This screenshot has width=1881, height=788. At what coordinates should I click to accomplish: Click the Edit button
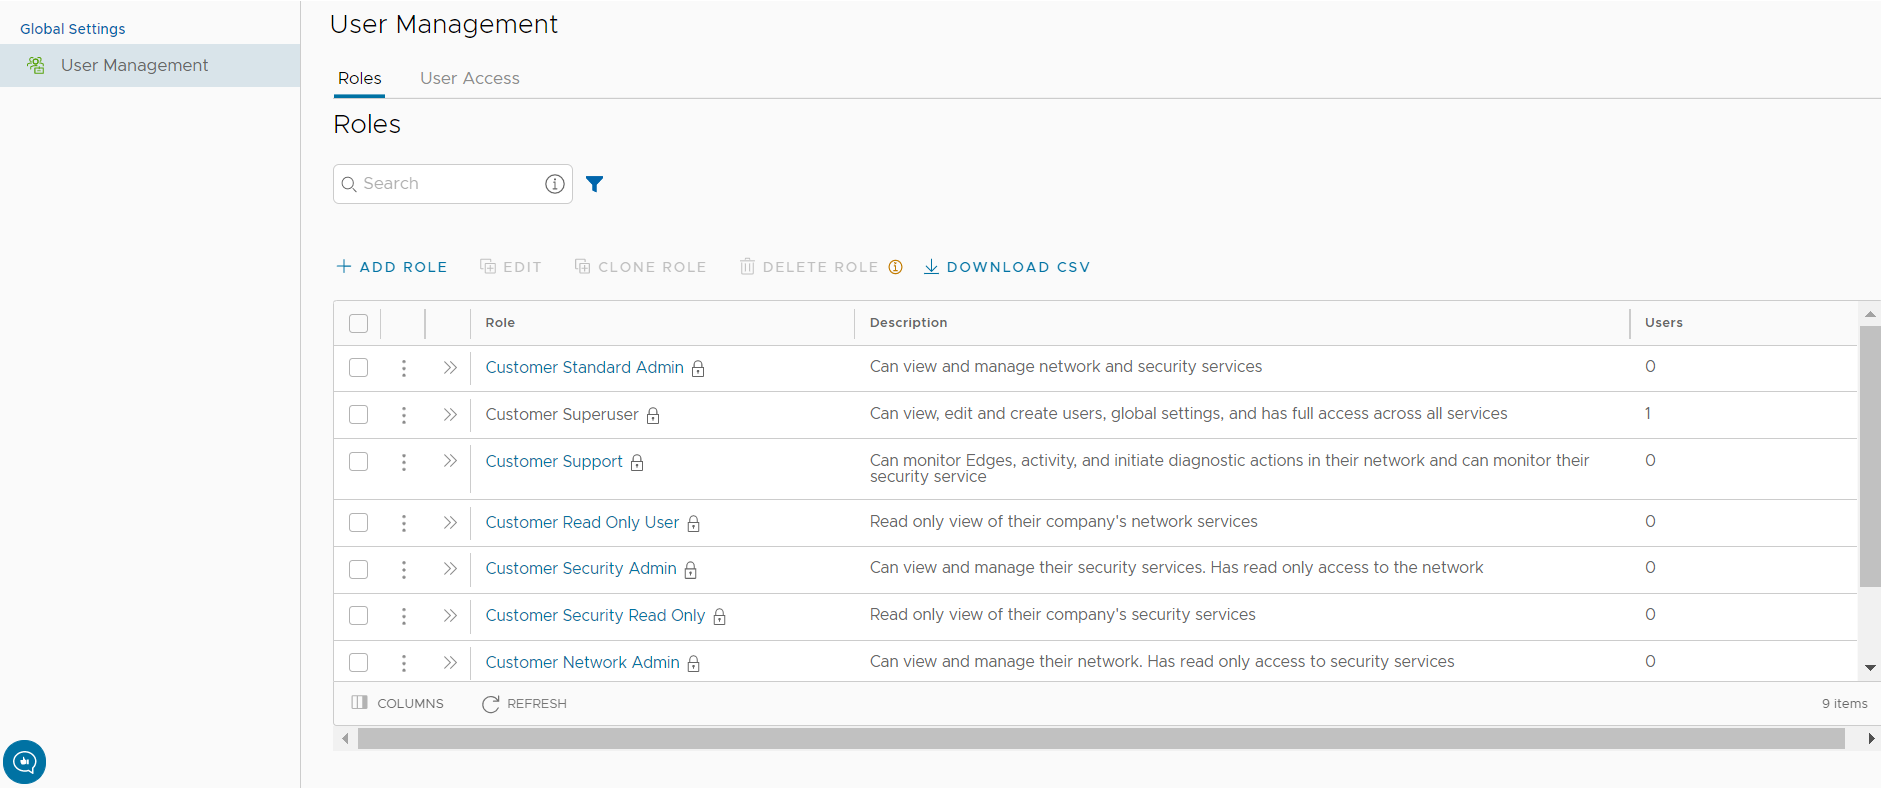511,267
